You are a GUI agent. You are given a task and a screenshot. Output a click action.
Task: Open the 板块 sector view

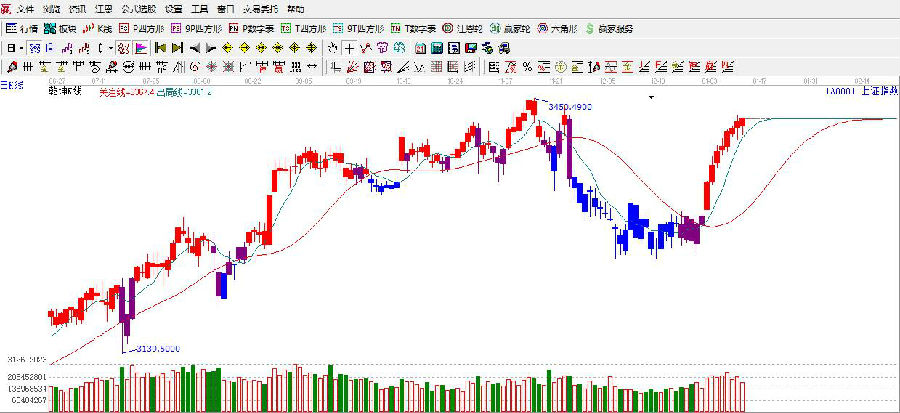click(x=60, y=29)
